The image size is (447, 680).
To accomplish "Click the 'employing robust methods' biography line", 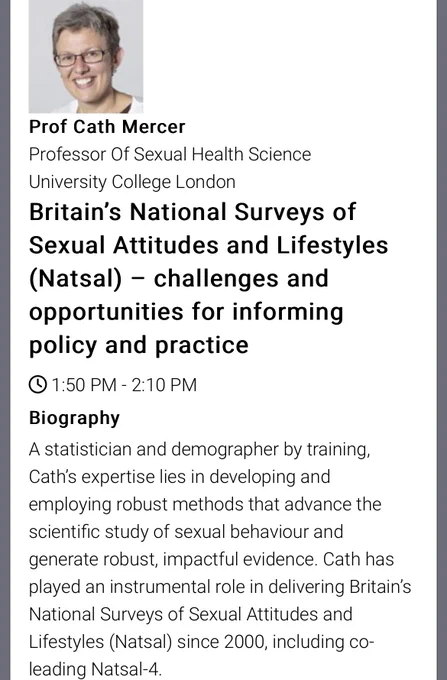I will (x=205, y=504).
